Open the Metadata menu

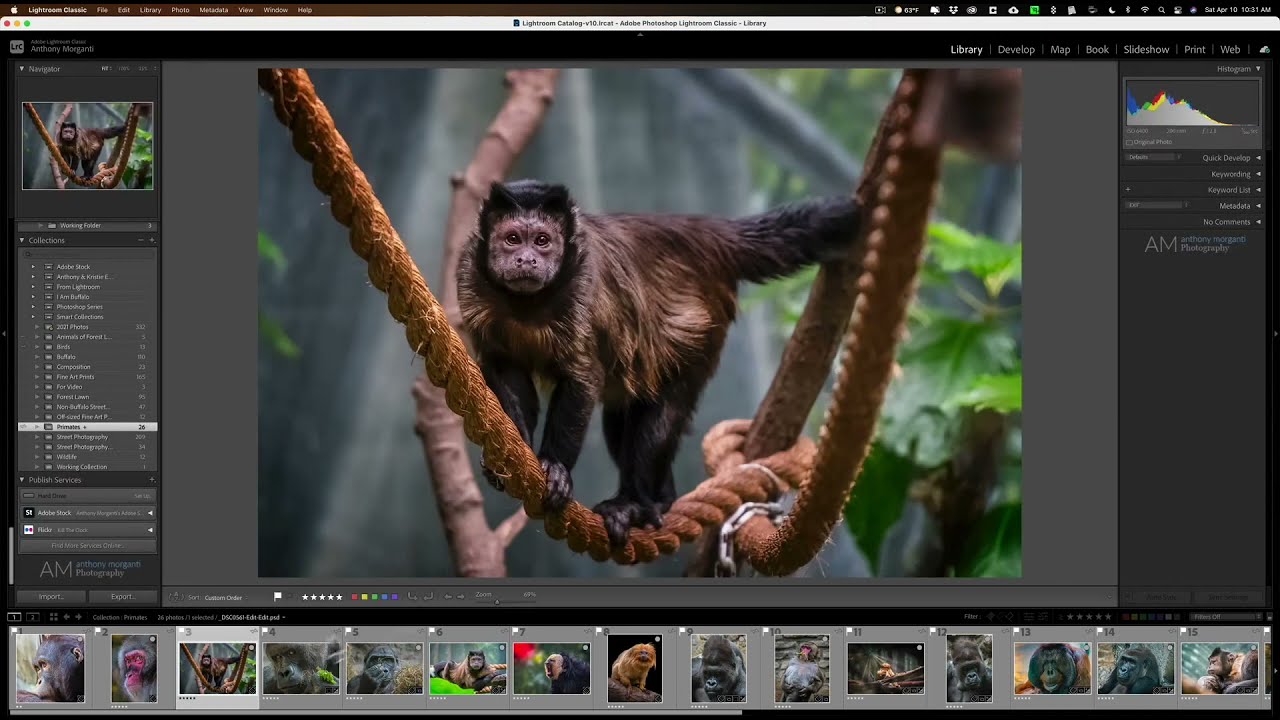pos(213,10)
